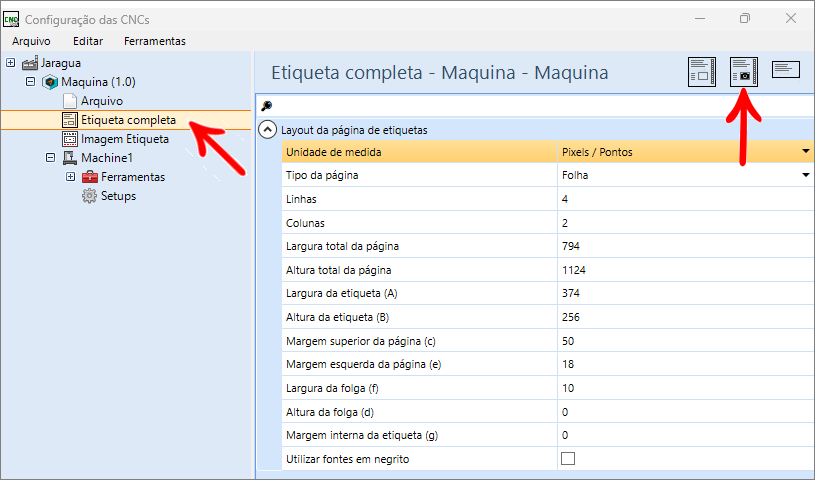815x480 pixels.
Task: Select the Jaragua factory icon
Action: click(30, 63)
